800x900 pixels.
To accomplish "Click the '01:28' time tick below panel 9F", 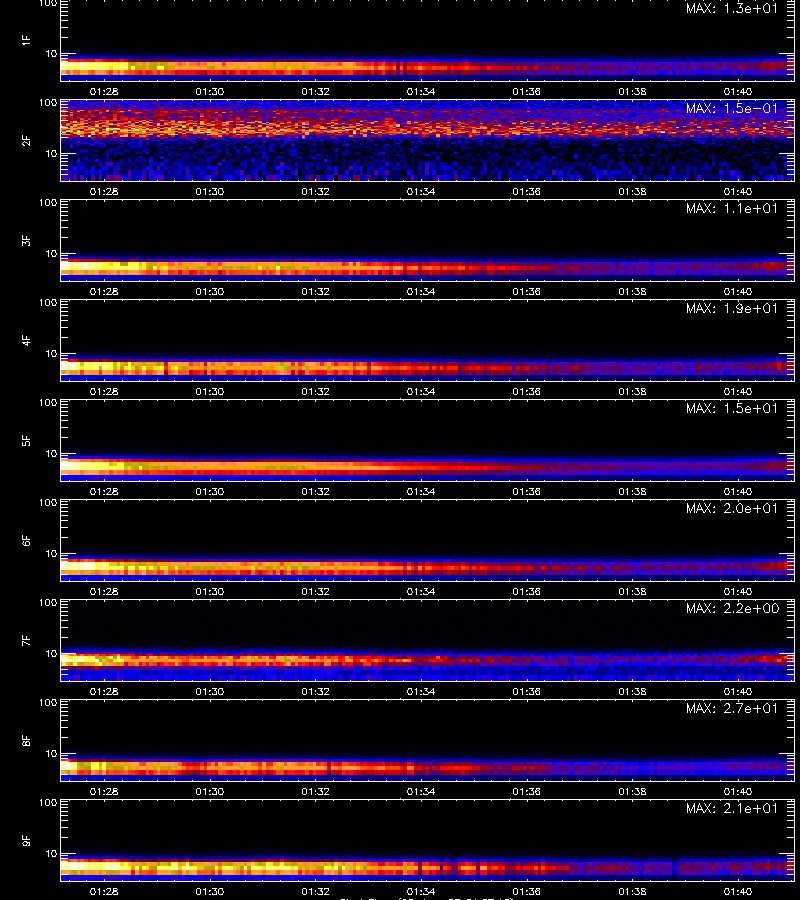I will click(104, 891).
